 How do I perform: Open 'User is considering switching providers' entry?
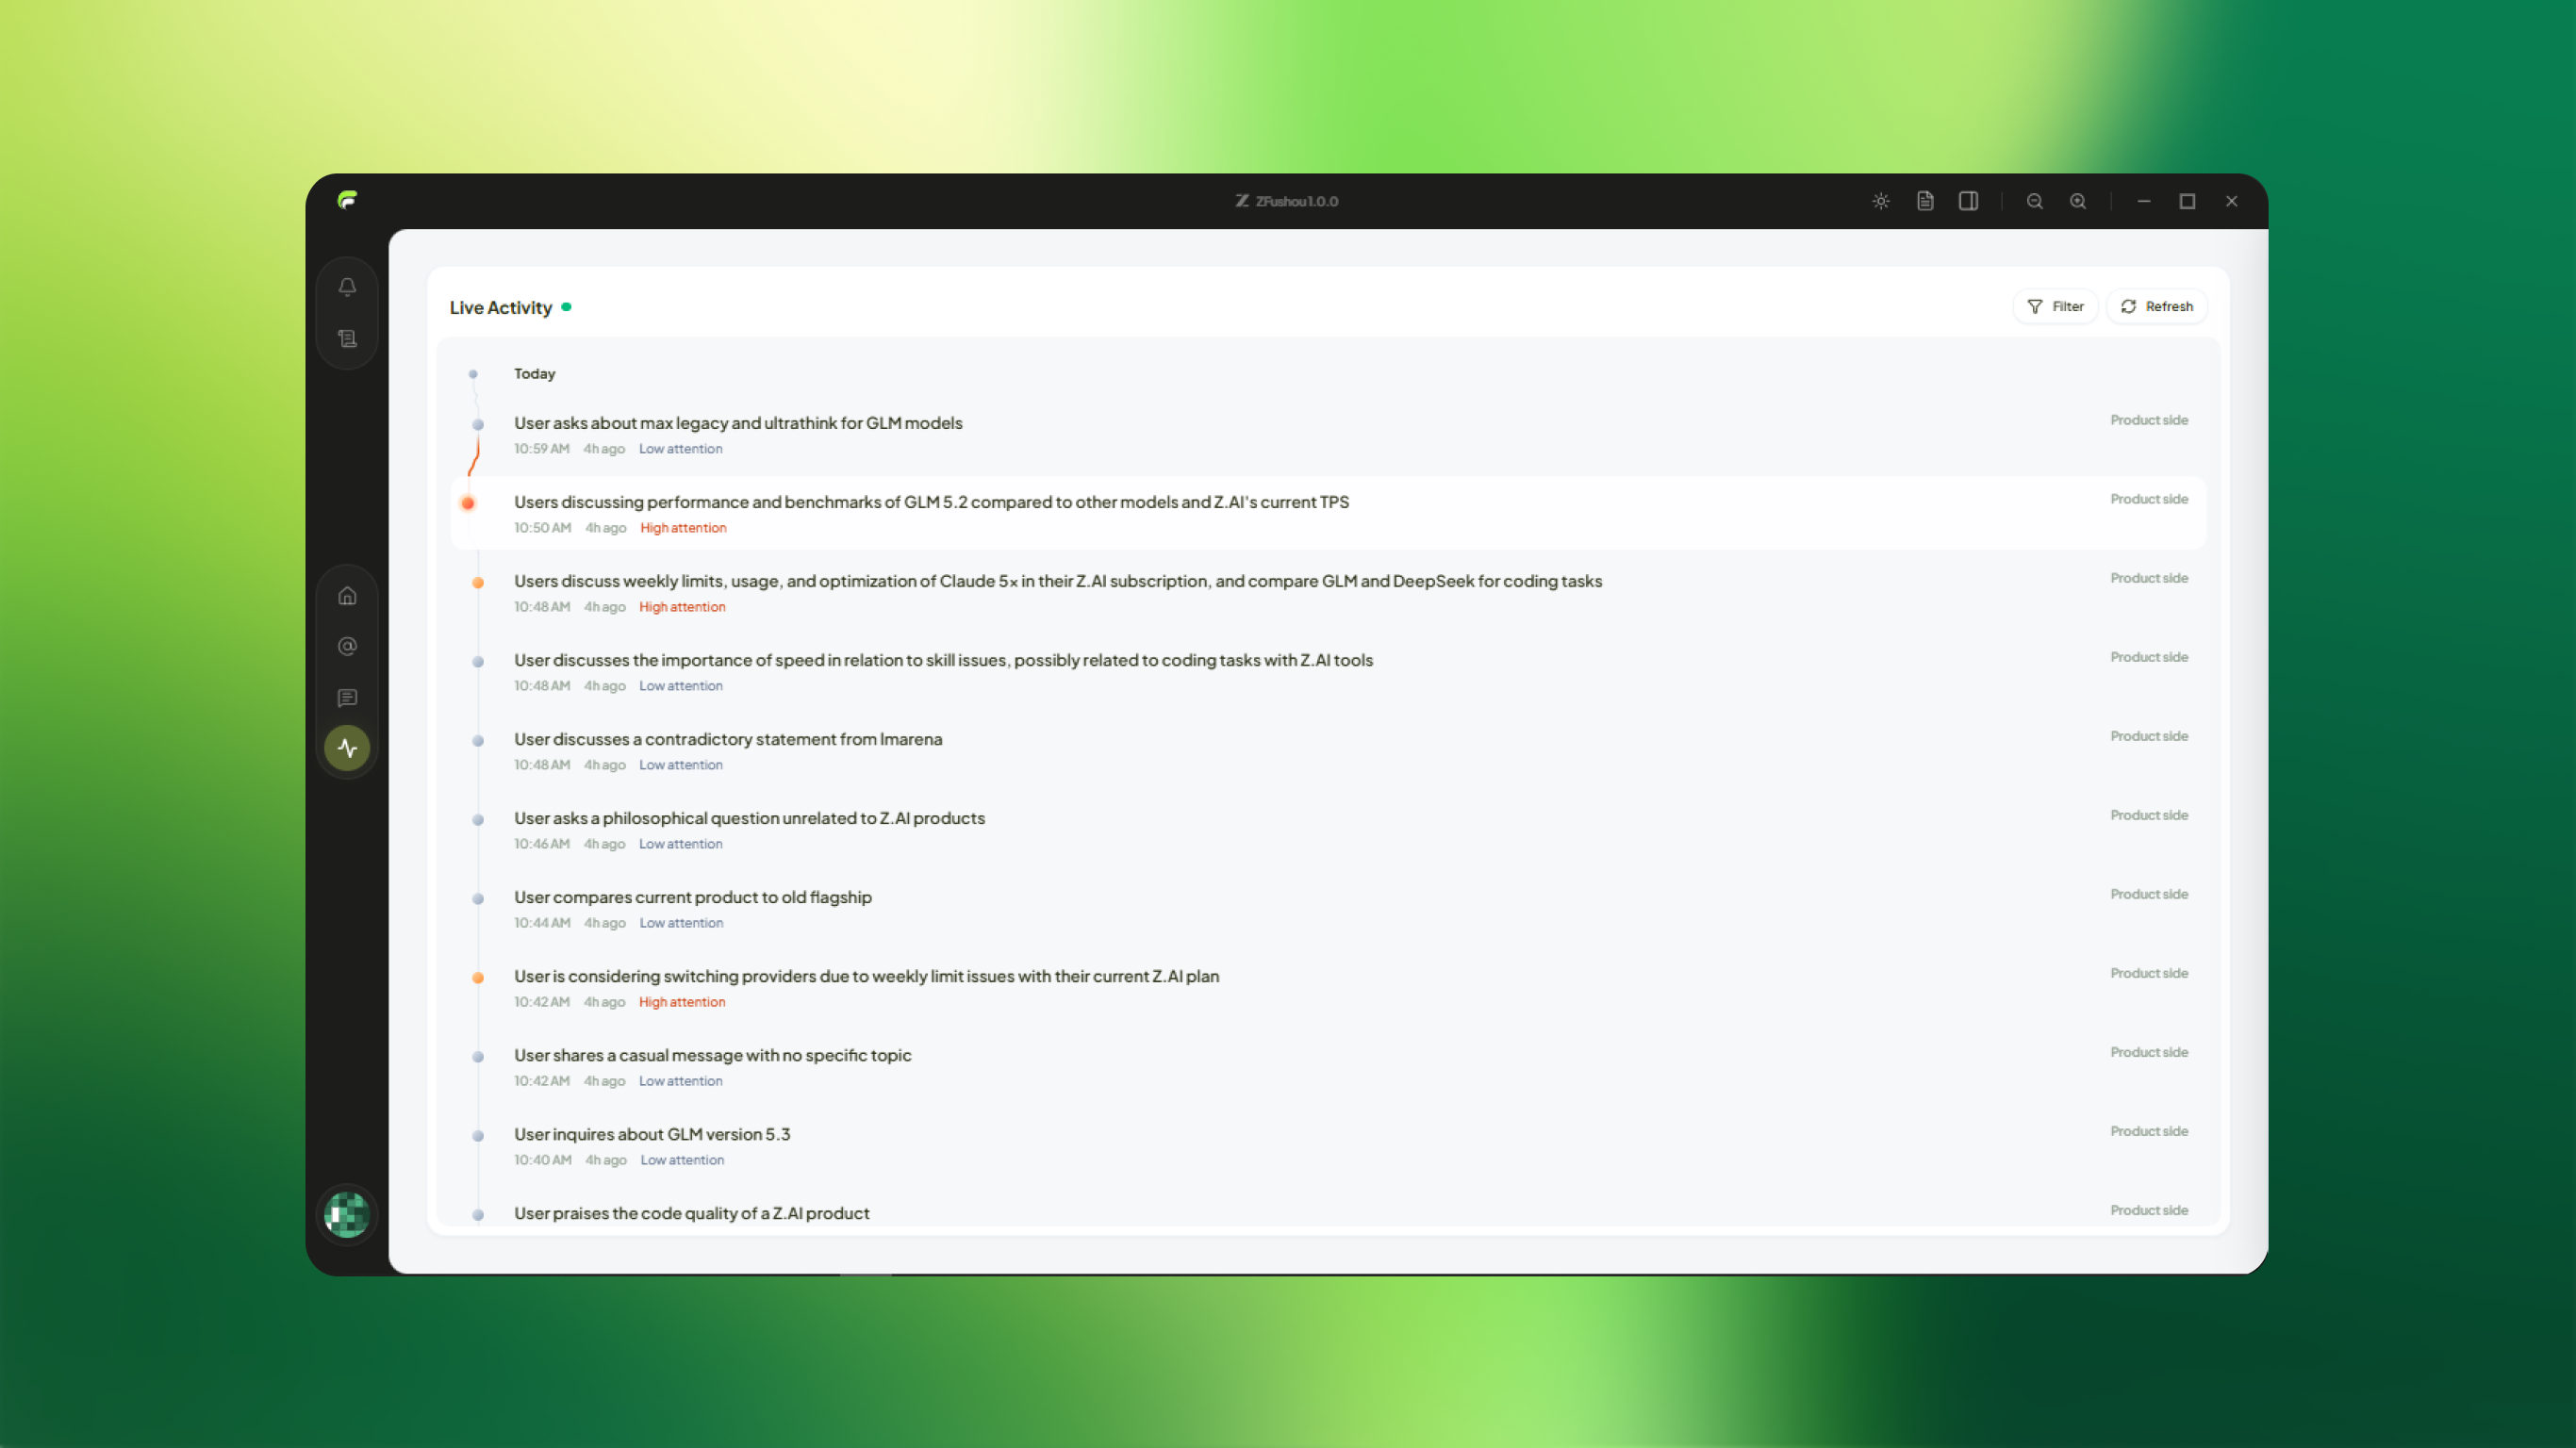(x=1328, y=988)
